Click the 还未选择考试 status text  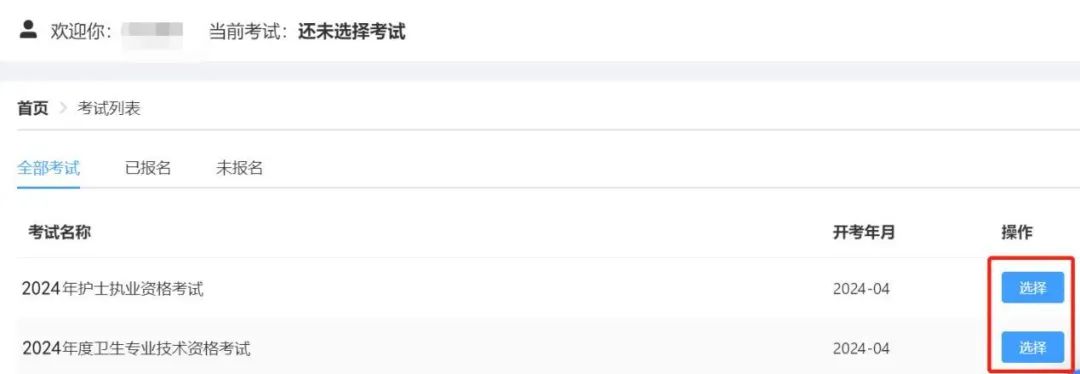click(351, 31)
